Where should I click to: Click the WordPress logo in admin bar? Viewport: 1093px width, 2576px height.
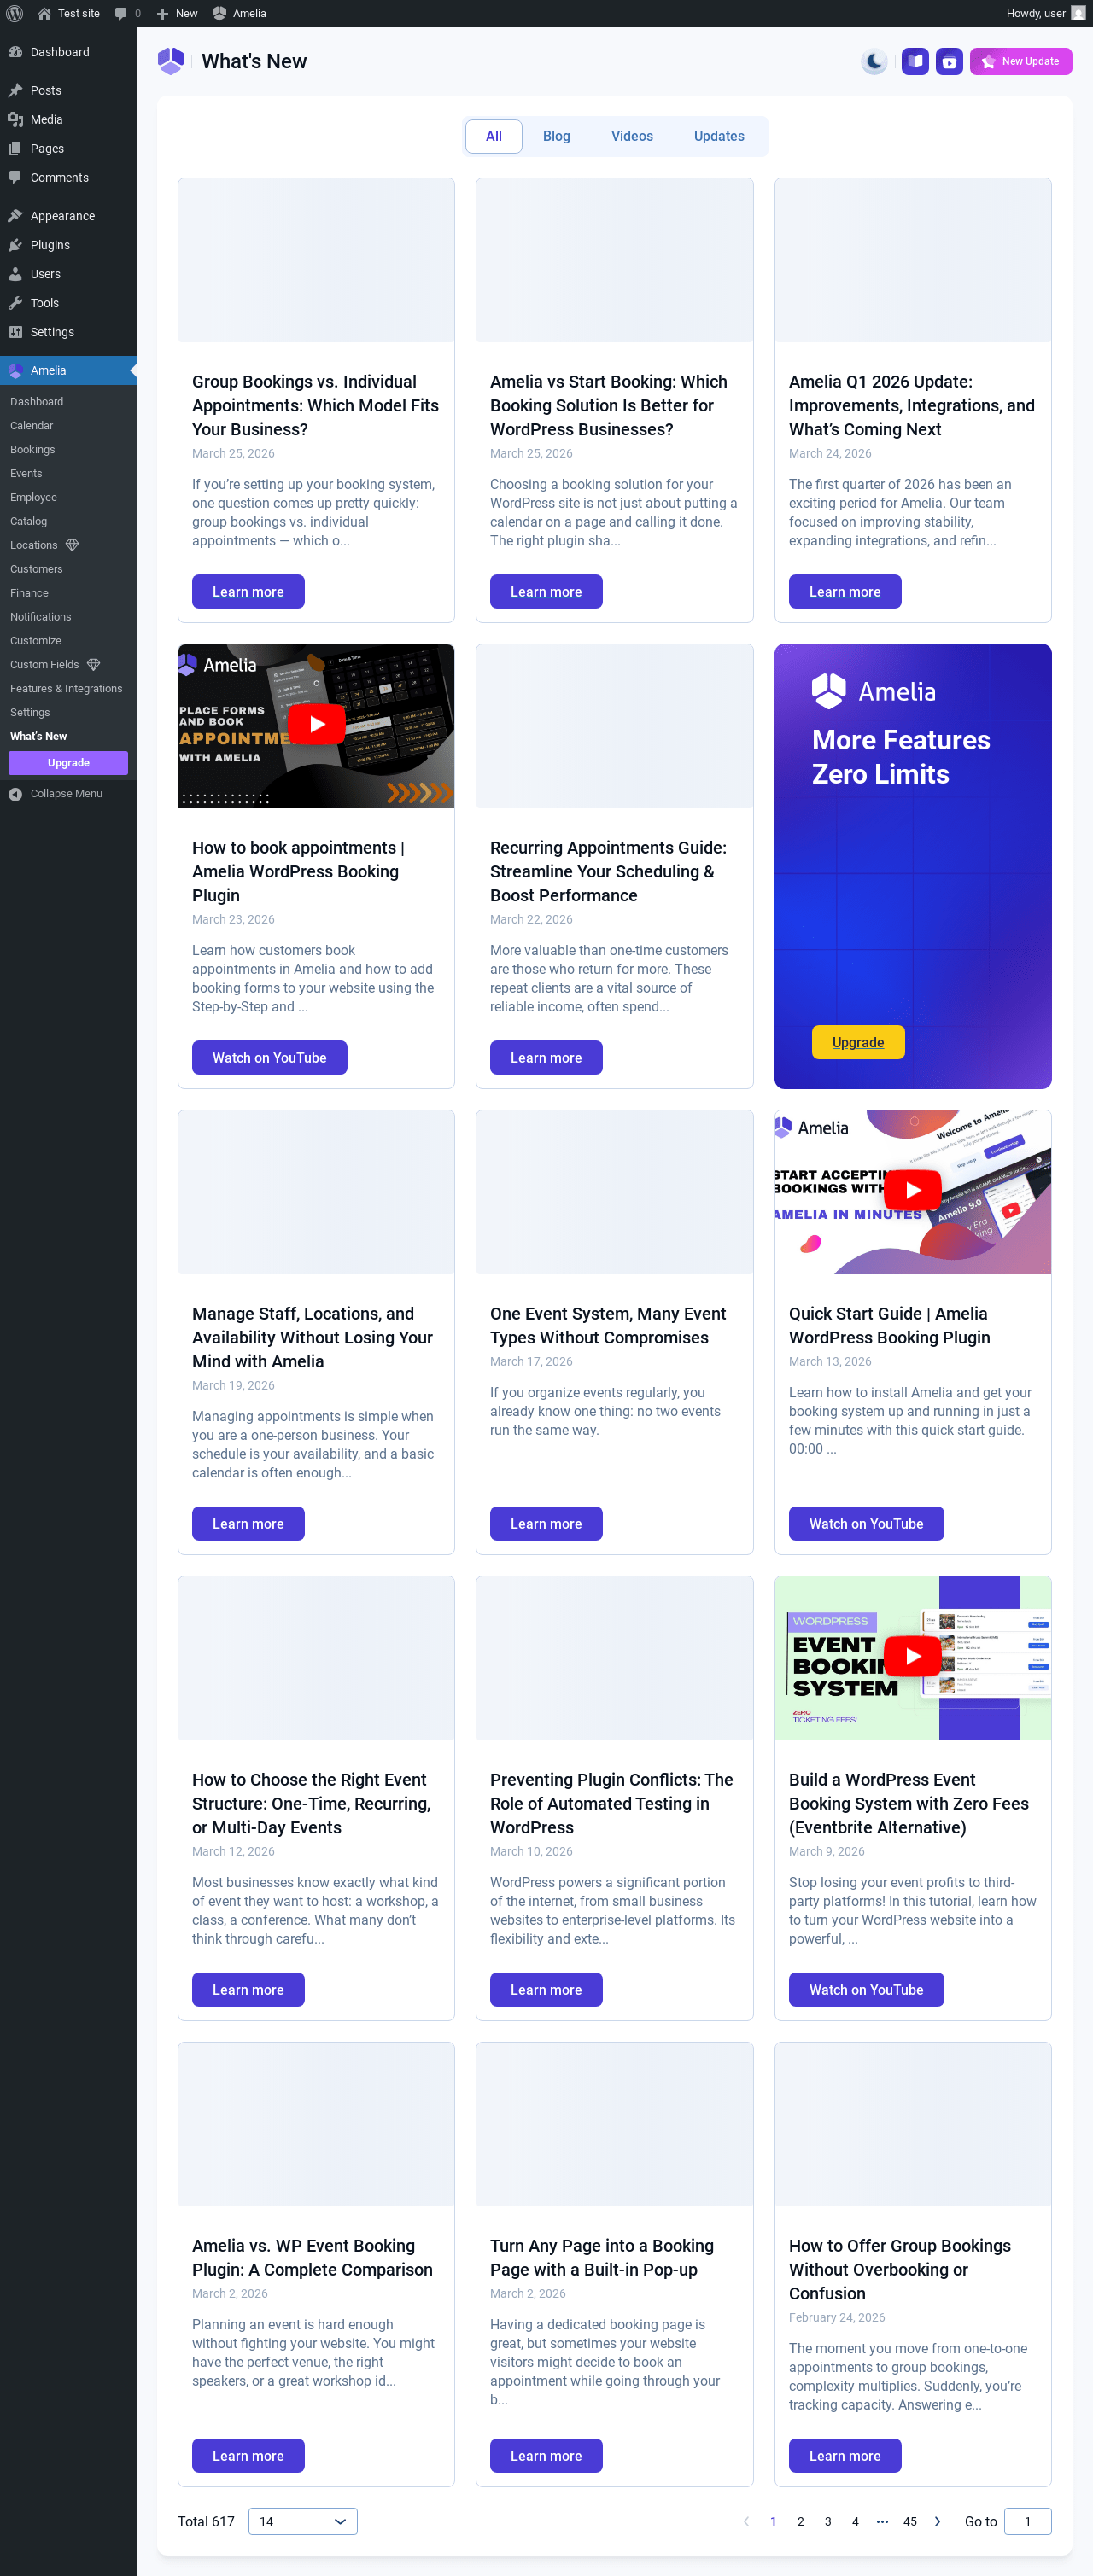point(15,13)
